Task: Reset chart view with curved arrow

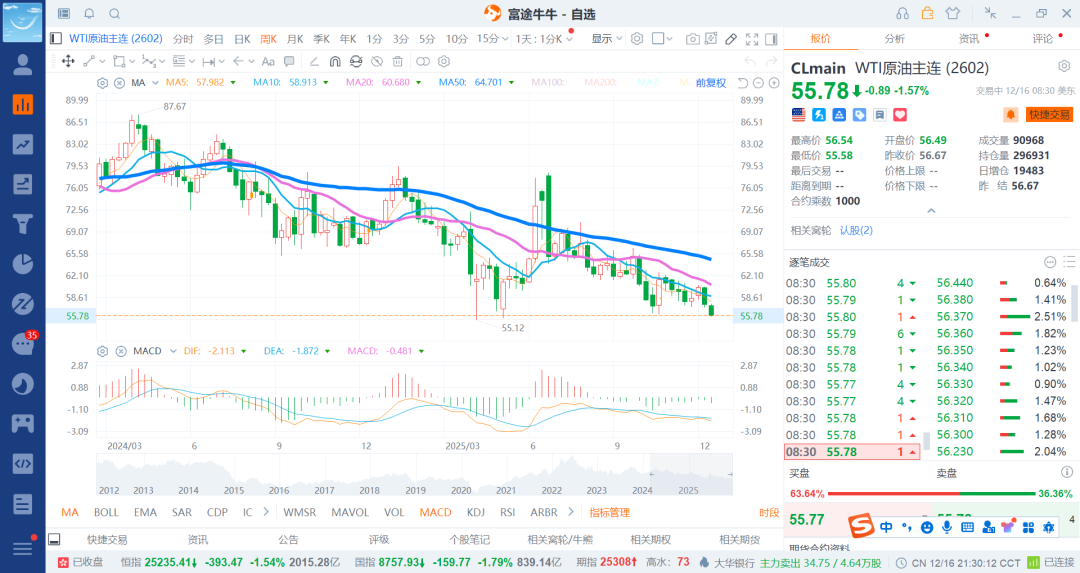Action: point(742,83)
